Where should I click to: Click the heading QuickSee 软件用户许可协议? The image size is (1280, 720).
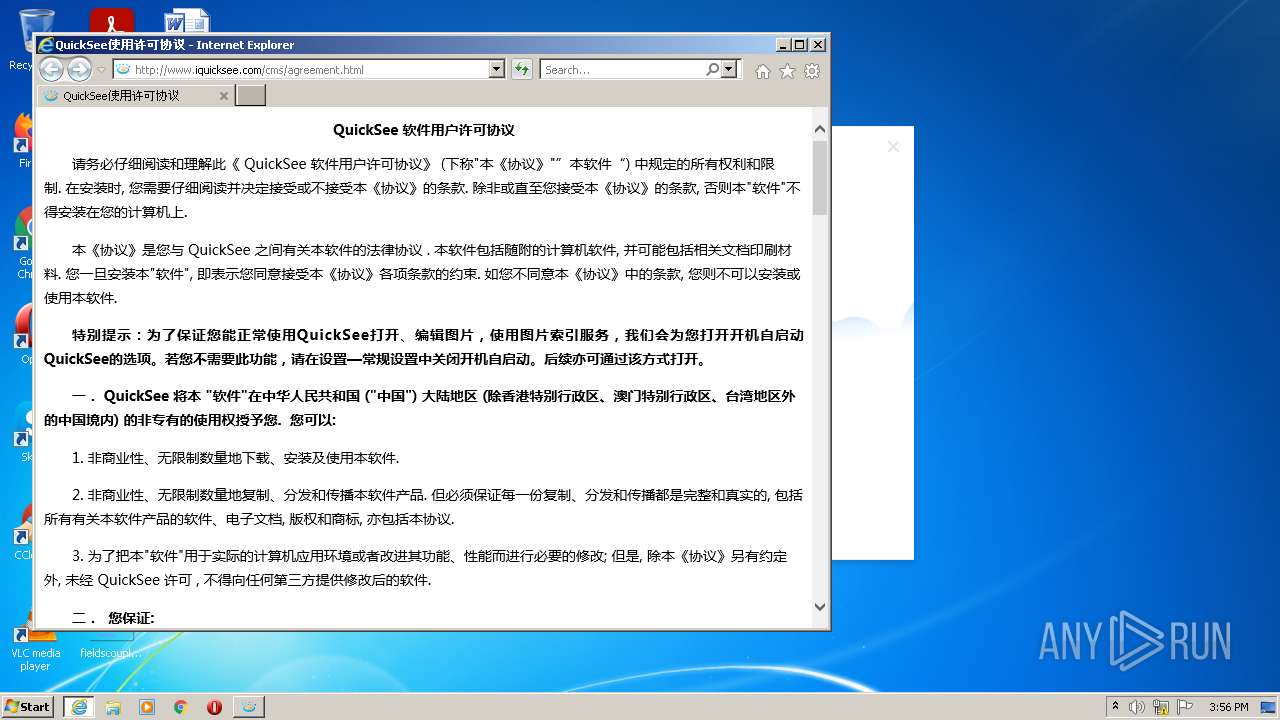pos(424,130)
